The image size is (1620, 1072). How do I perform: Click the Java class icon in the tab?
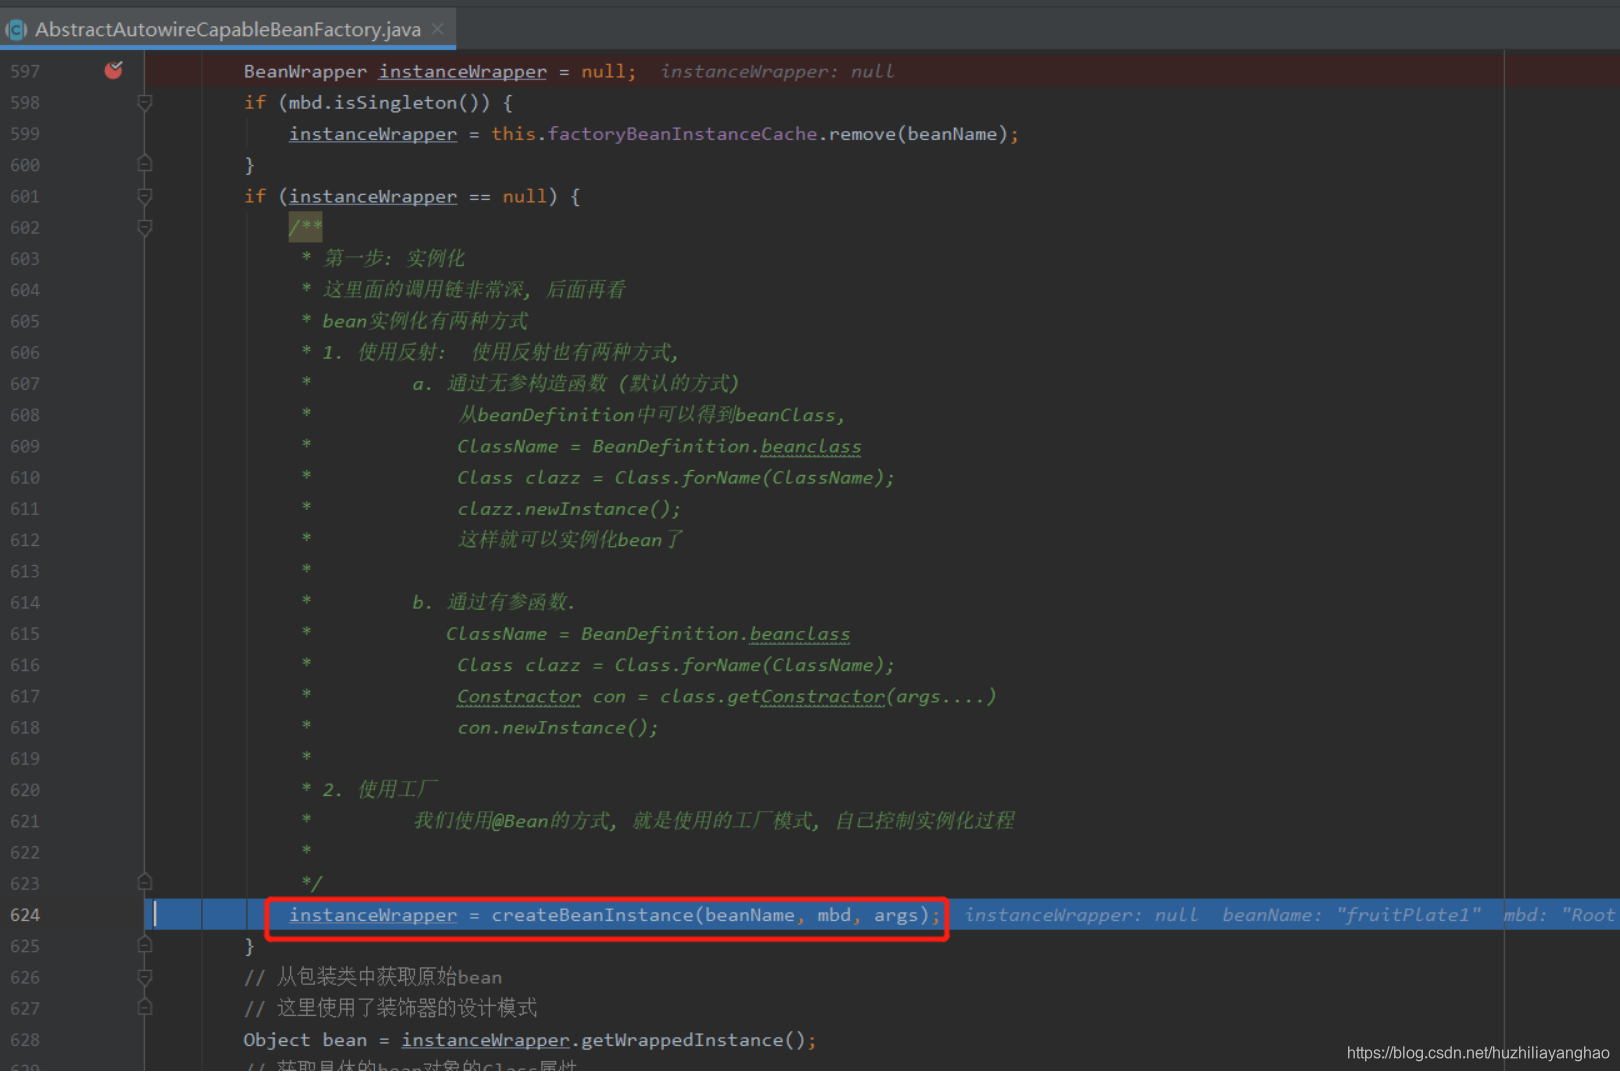point(16,30)
